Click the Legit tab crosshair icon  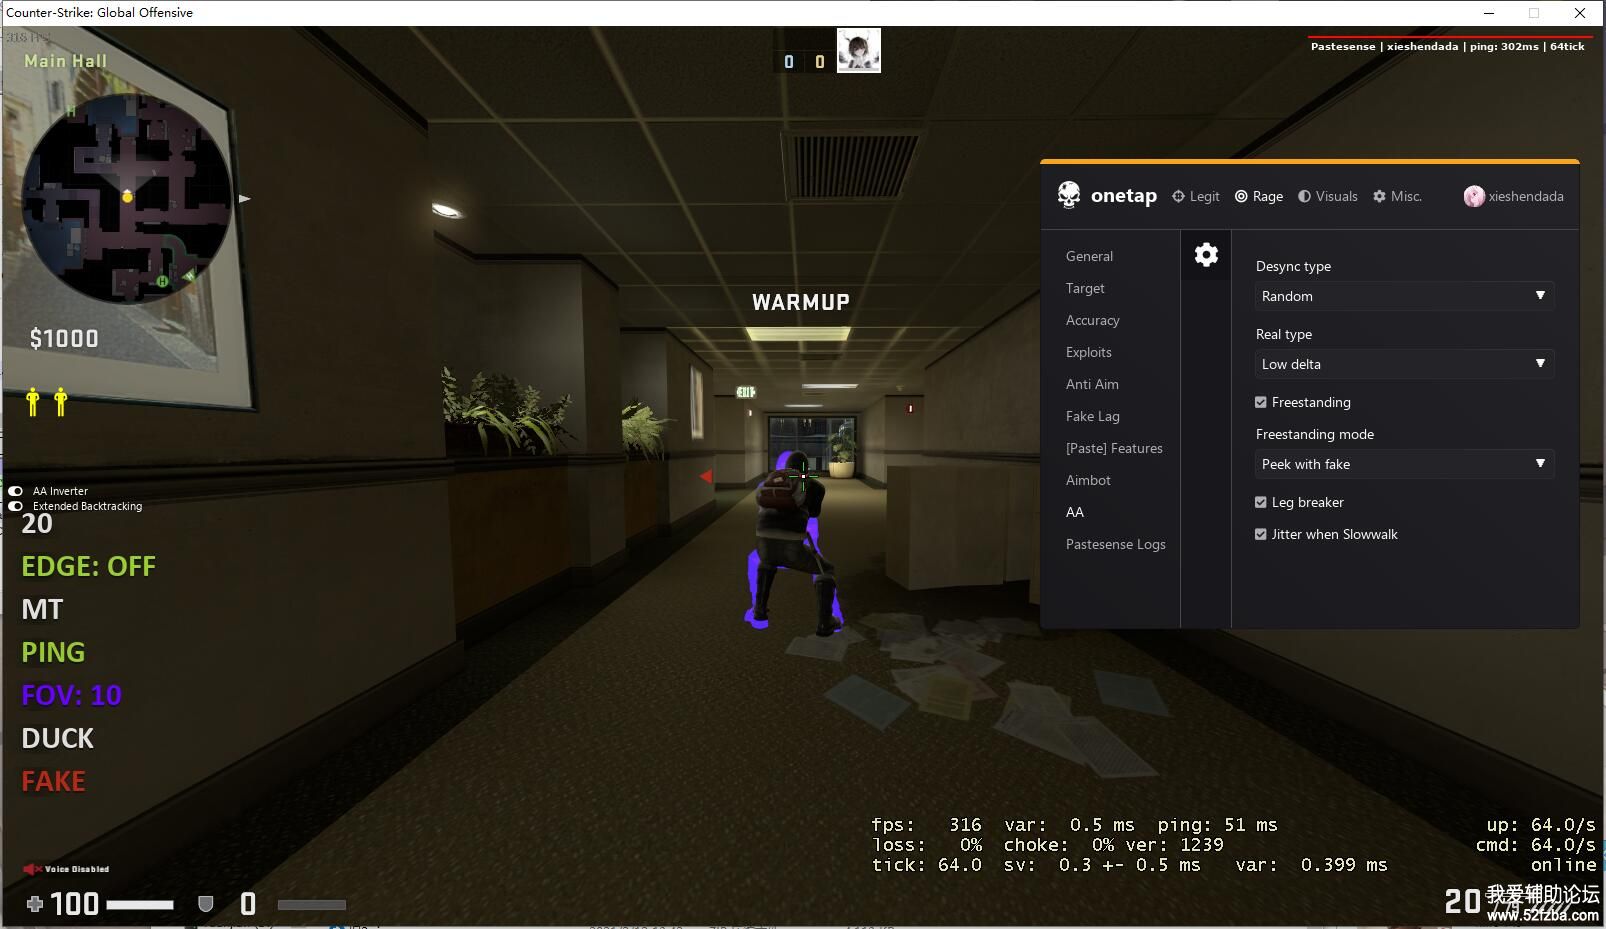pyautogui.click(x=1178, y=196)
